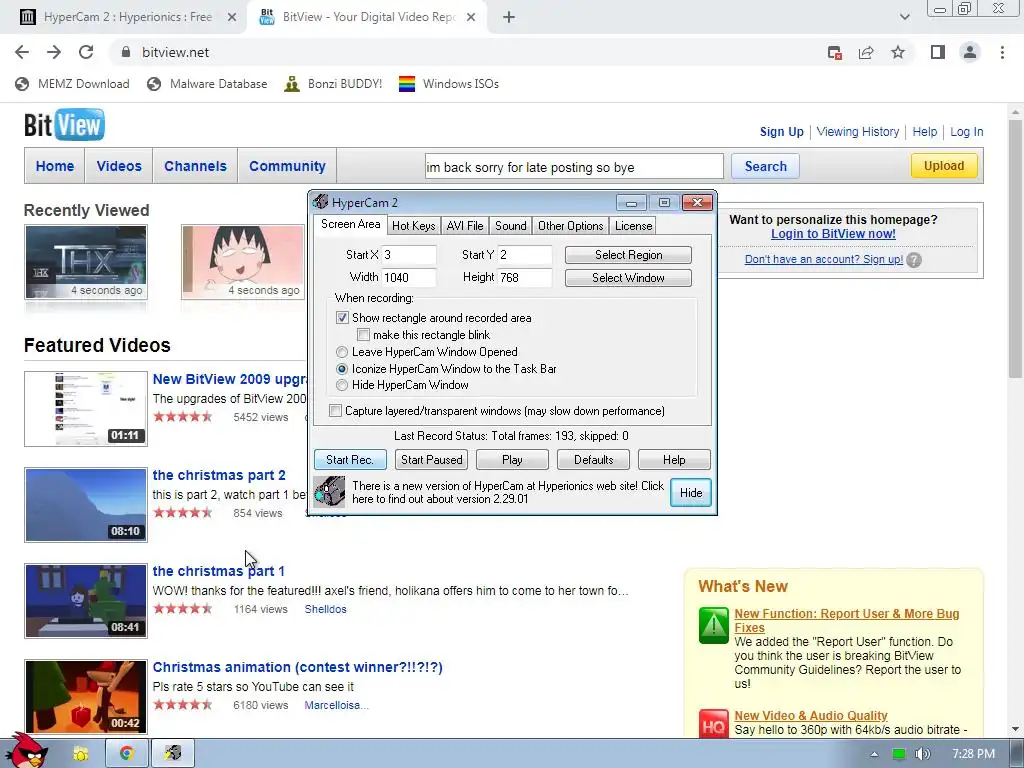Screen dimensions: 1024x768
Task: Click the Start X field
Action: pyautogui.click(x=409, y=255)
